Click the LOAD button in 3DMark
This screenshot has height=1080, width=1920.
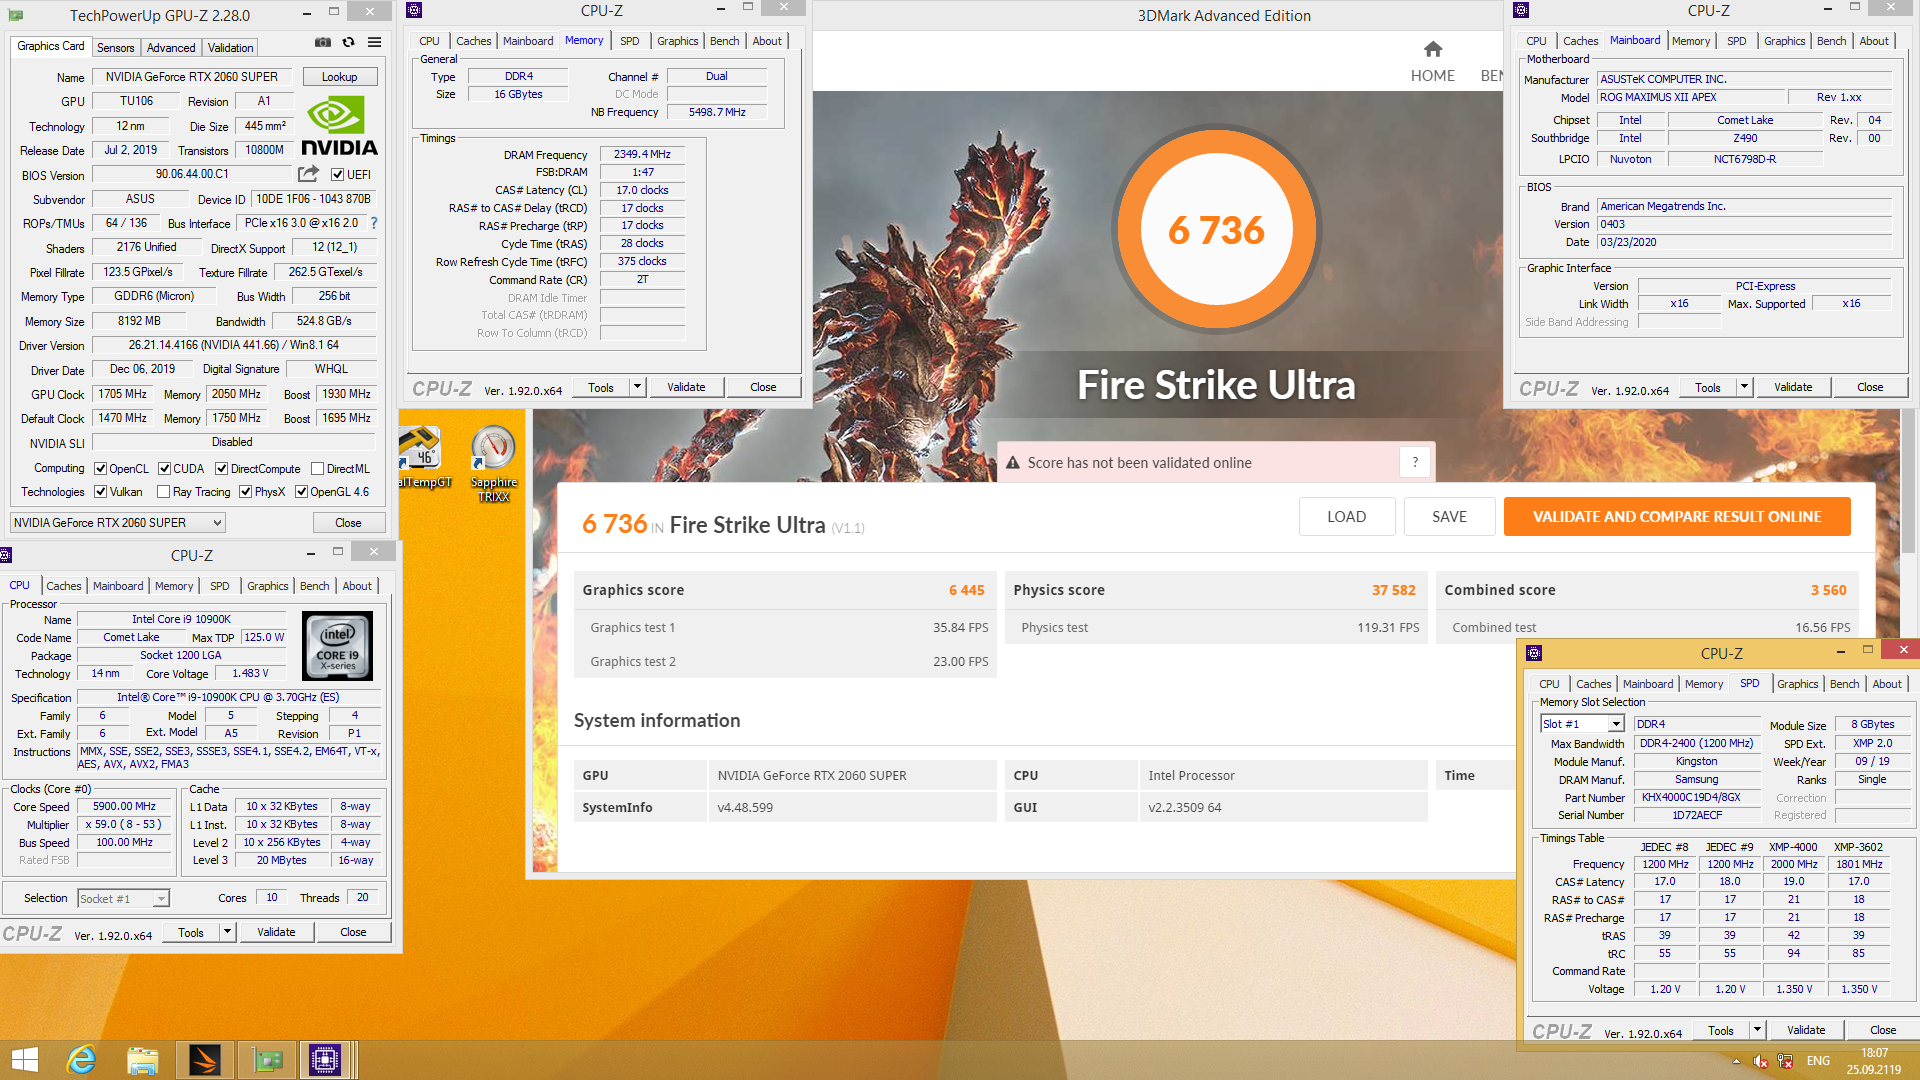[x=1346, y=517]
